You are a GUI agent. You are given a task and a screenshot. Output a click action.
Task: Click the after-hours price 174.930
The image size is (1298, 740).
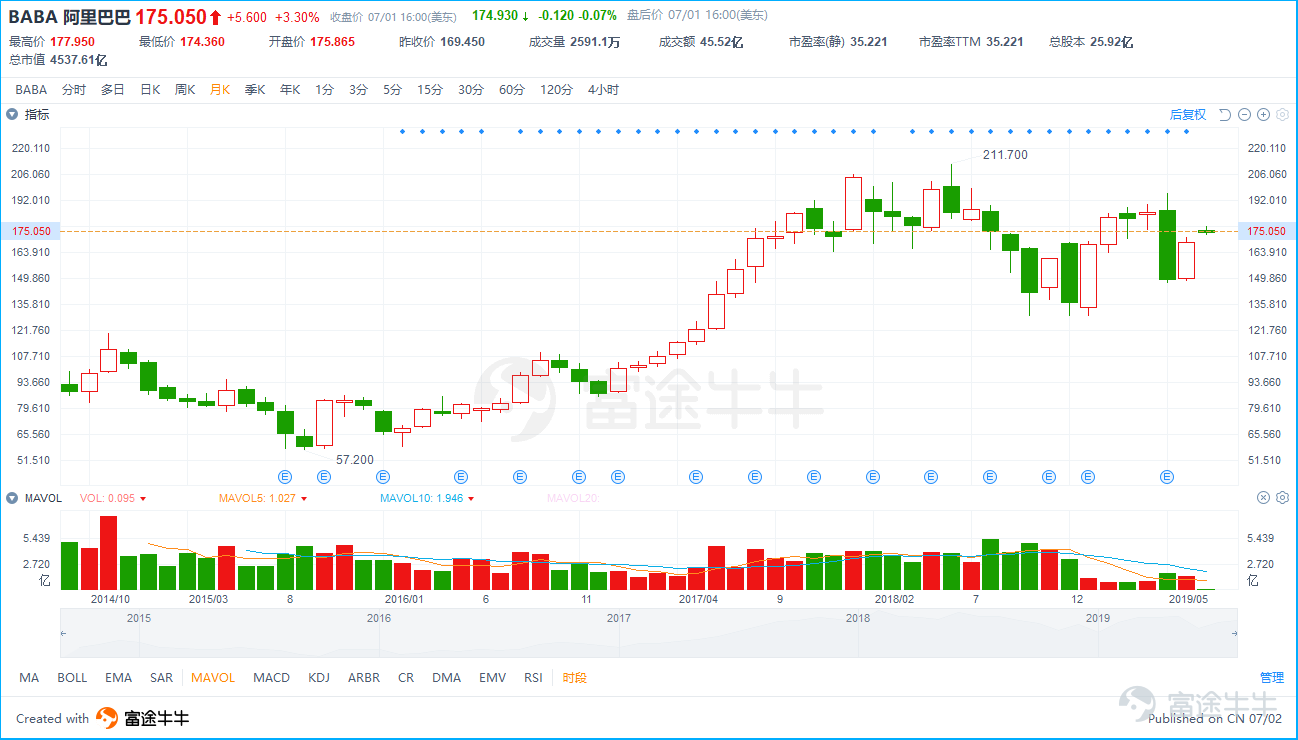pyautogui.click(x=495, y=17)
